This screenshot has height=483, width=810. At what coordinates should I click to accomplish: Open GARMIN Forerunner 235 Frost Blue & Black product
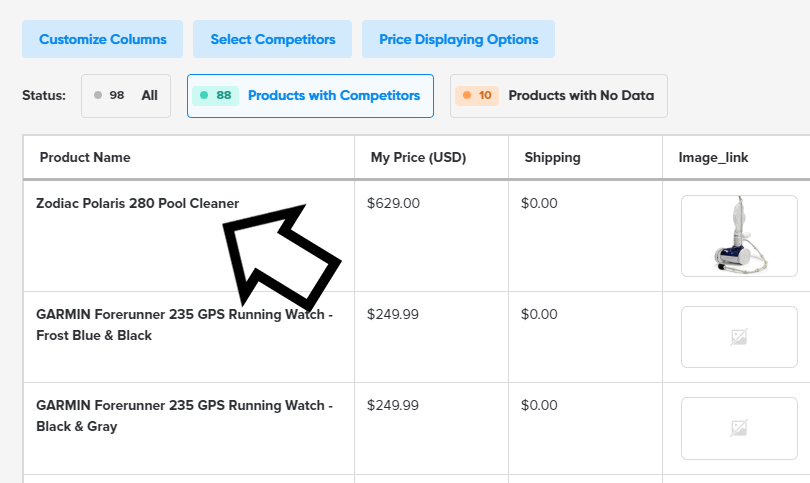pyautogui.click(x=184, y=325)
